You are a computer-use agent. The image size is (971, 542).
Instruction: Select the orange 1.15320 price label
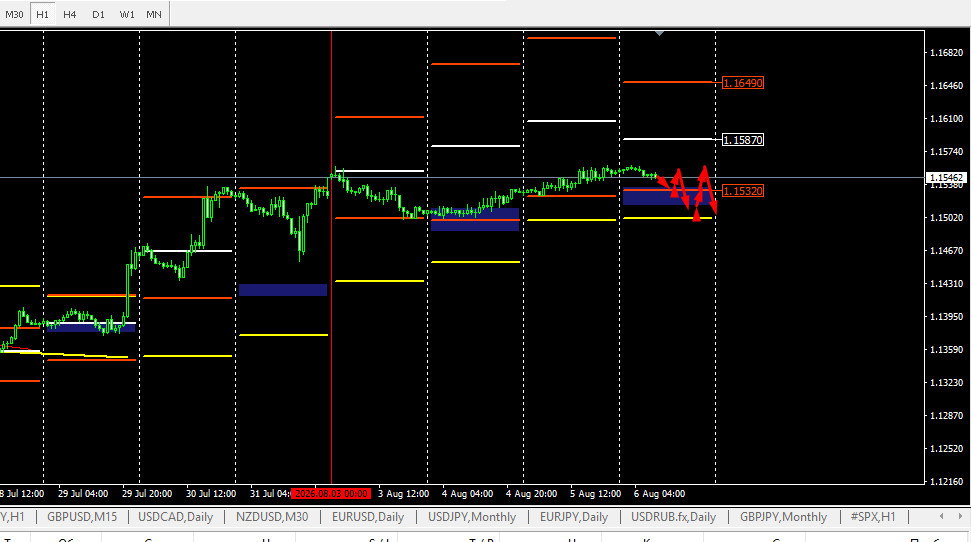743,191
